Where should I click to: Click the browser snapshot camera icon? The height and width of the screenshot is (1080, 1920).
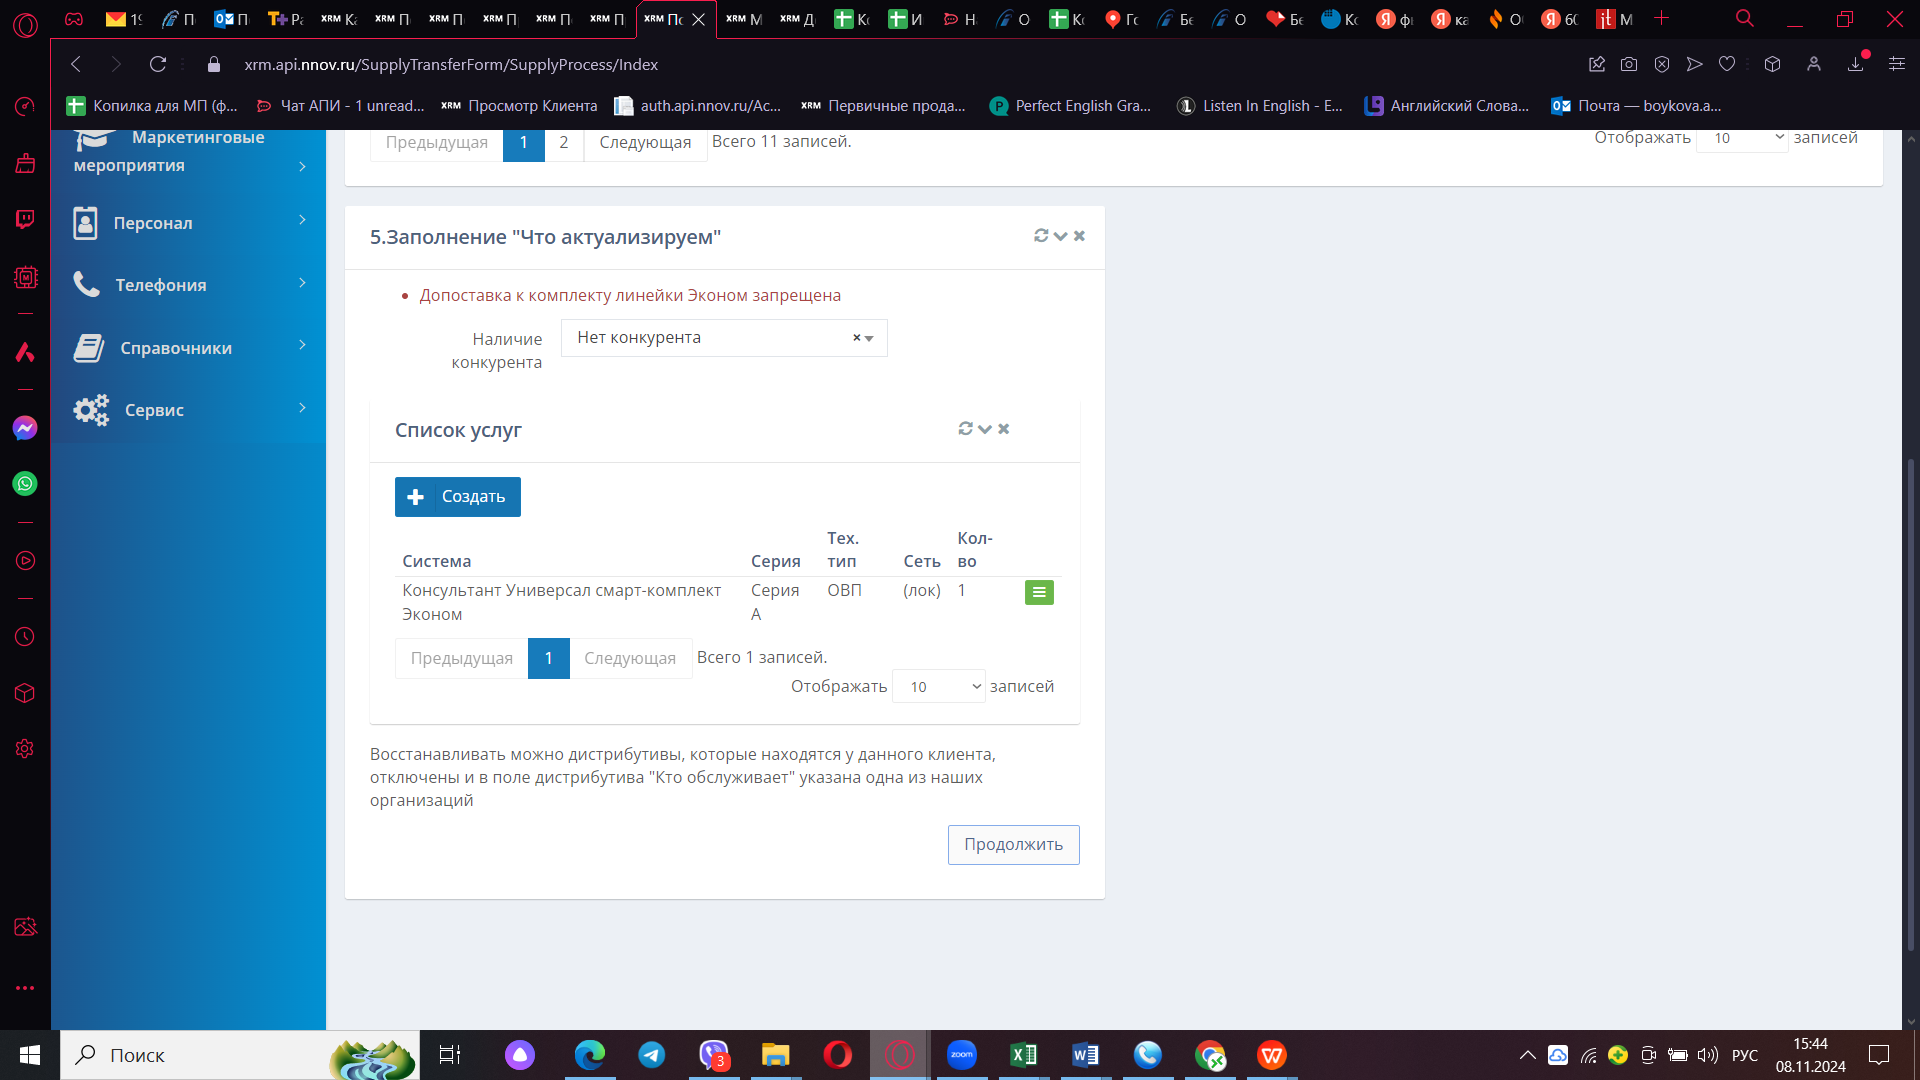1629,64
